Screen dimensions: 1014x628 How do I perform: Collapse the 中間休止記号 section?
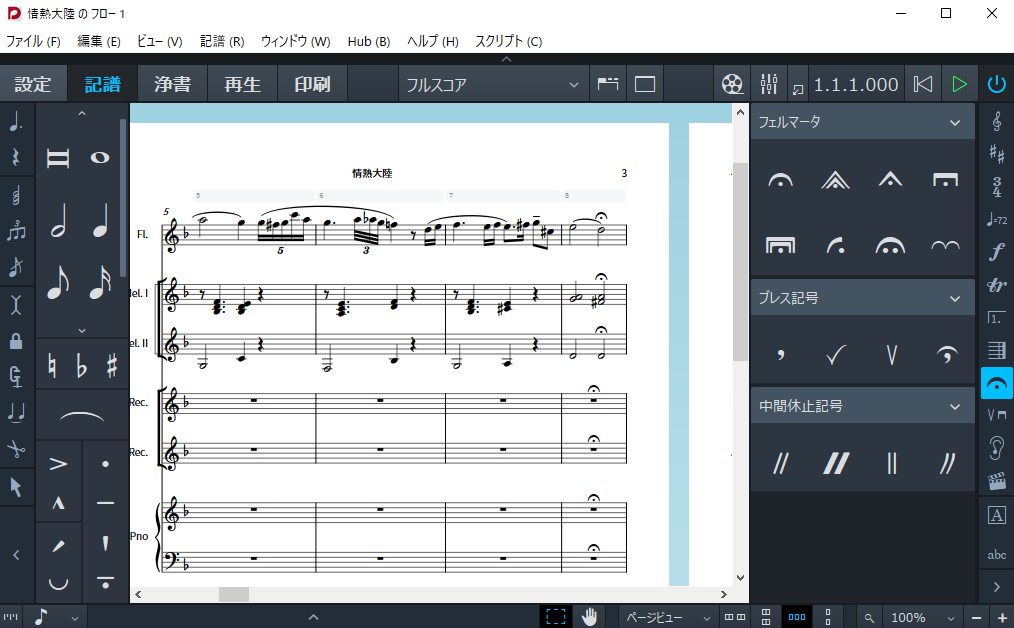pos(955,407)
